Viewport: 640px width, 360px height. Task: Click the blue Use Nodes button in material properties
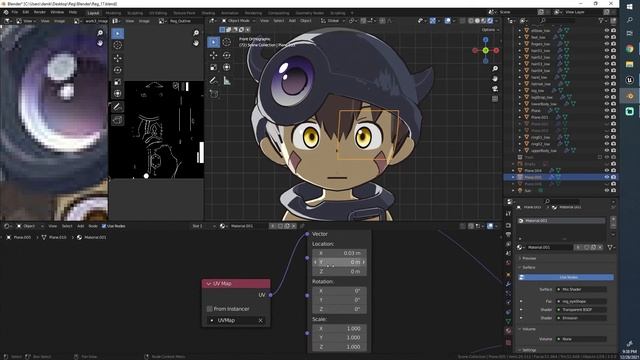(566, 277)
